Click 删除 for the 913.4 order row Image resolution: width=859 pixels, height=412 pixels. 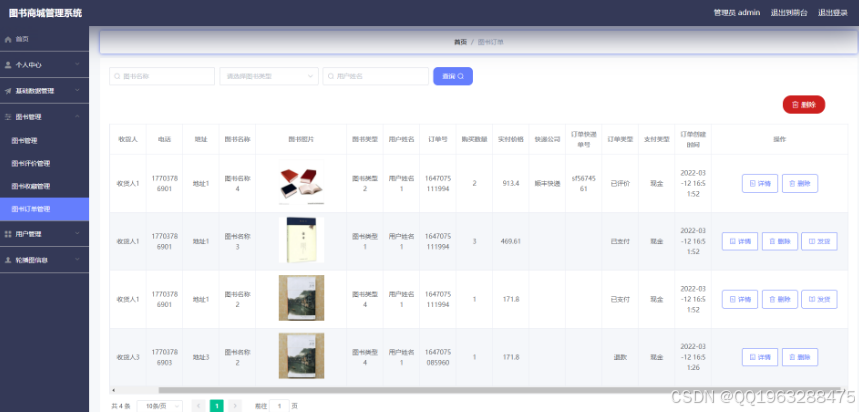[x=800, y=184]
